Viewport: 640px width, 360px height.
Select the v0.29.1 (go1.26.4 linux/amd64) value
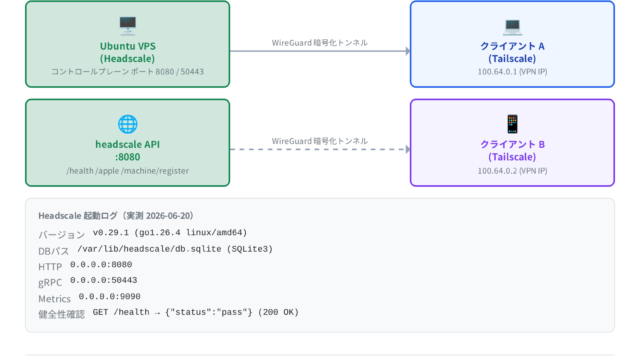[x=170, y=233]
